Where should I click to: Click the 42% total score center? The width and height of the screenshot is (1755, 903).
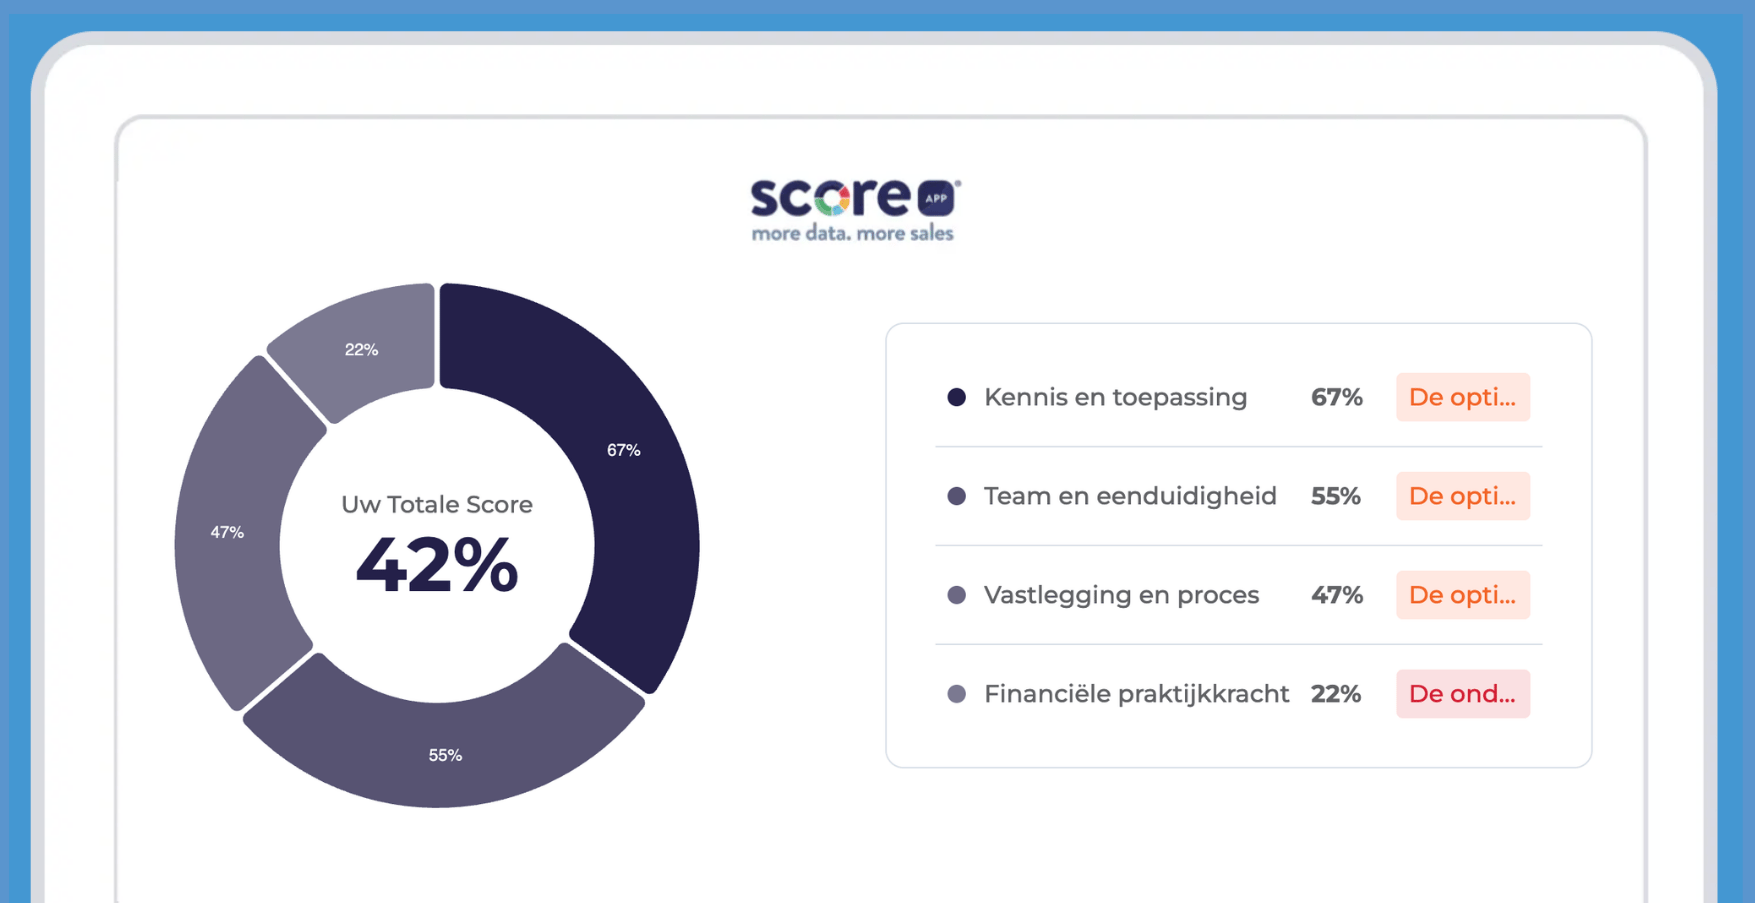(x=437, y=565)
